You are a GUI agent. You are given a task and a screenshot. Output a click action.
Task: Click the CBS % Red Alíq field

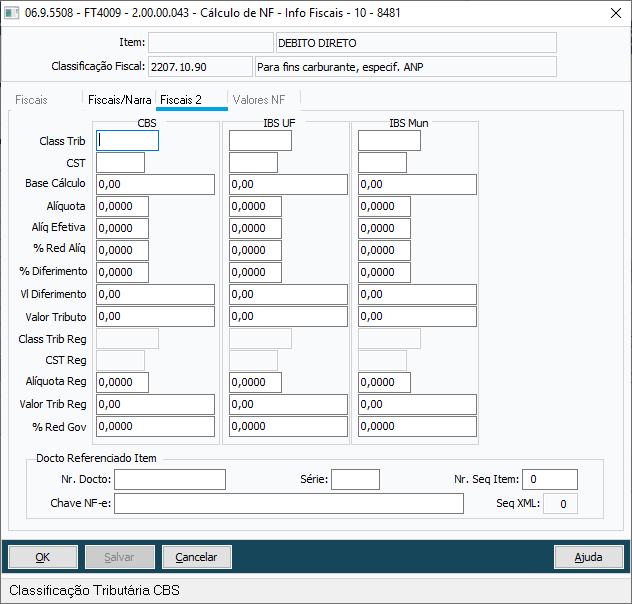click(123, 250)
